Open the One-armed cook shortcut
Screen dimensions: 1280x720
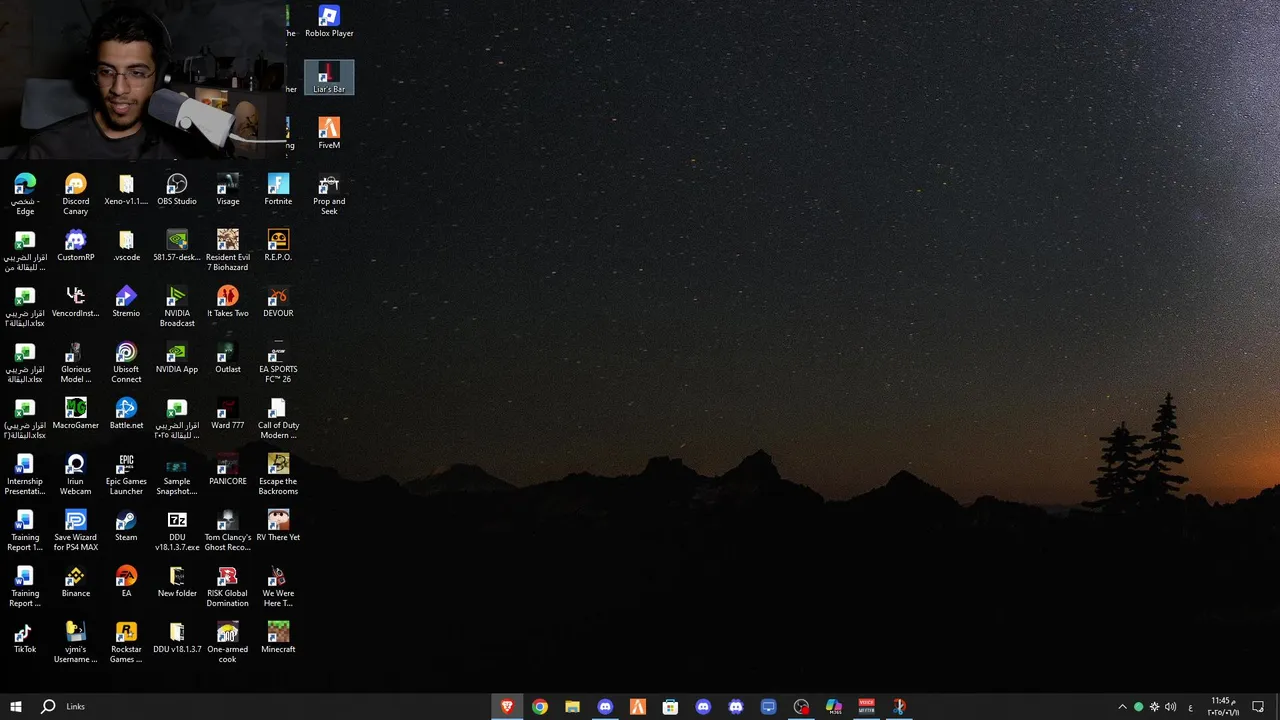[x=228, y=642]
